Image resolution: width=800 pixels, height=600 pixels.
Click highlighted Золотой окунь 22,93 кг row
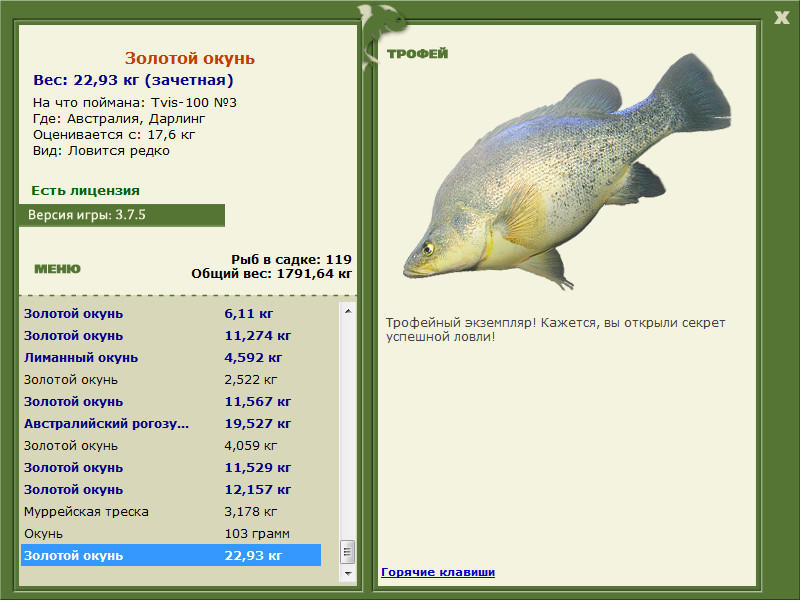click(x=170, y=555)
